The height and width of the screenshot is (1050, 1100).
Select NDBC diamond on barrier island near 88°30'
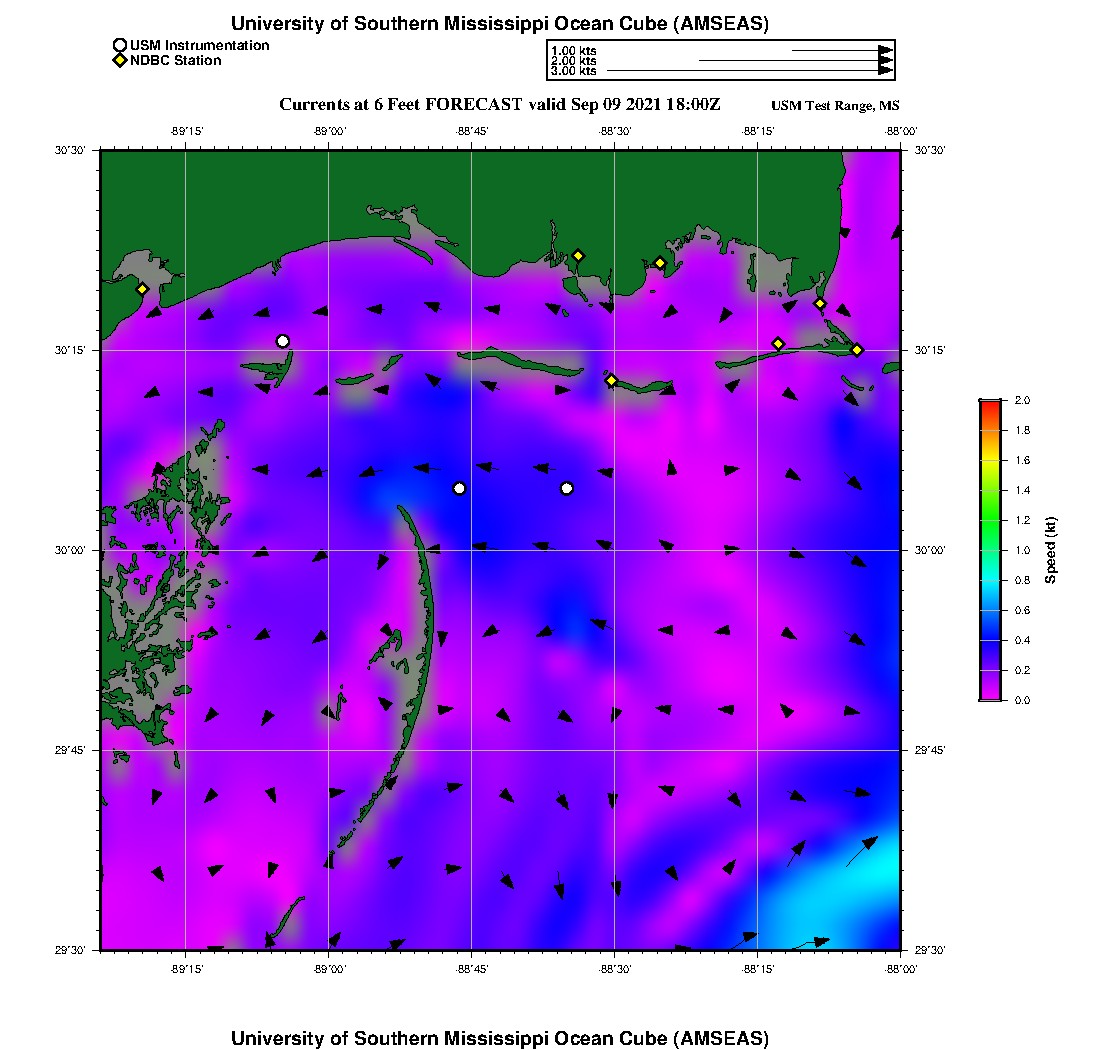(x=612, y=380)
